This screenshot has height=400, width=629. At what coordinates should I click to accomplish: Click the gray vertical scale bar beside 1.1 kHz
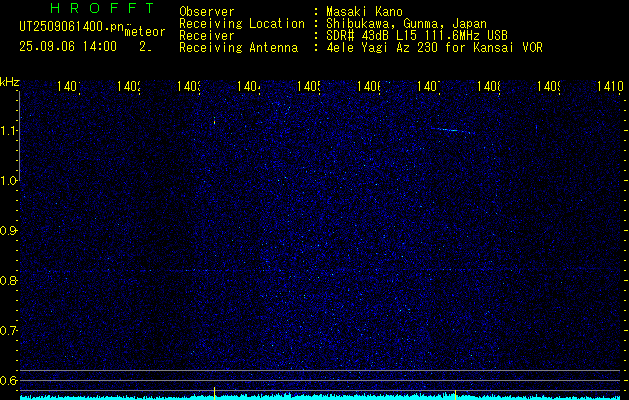(x=19, y=136)
